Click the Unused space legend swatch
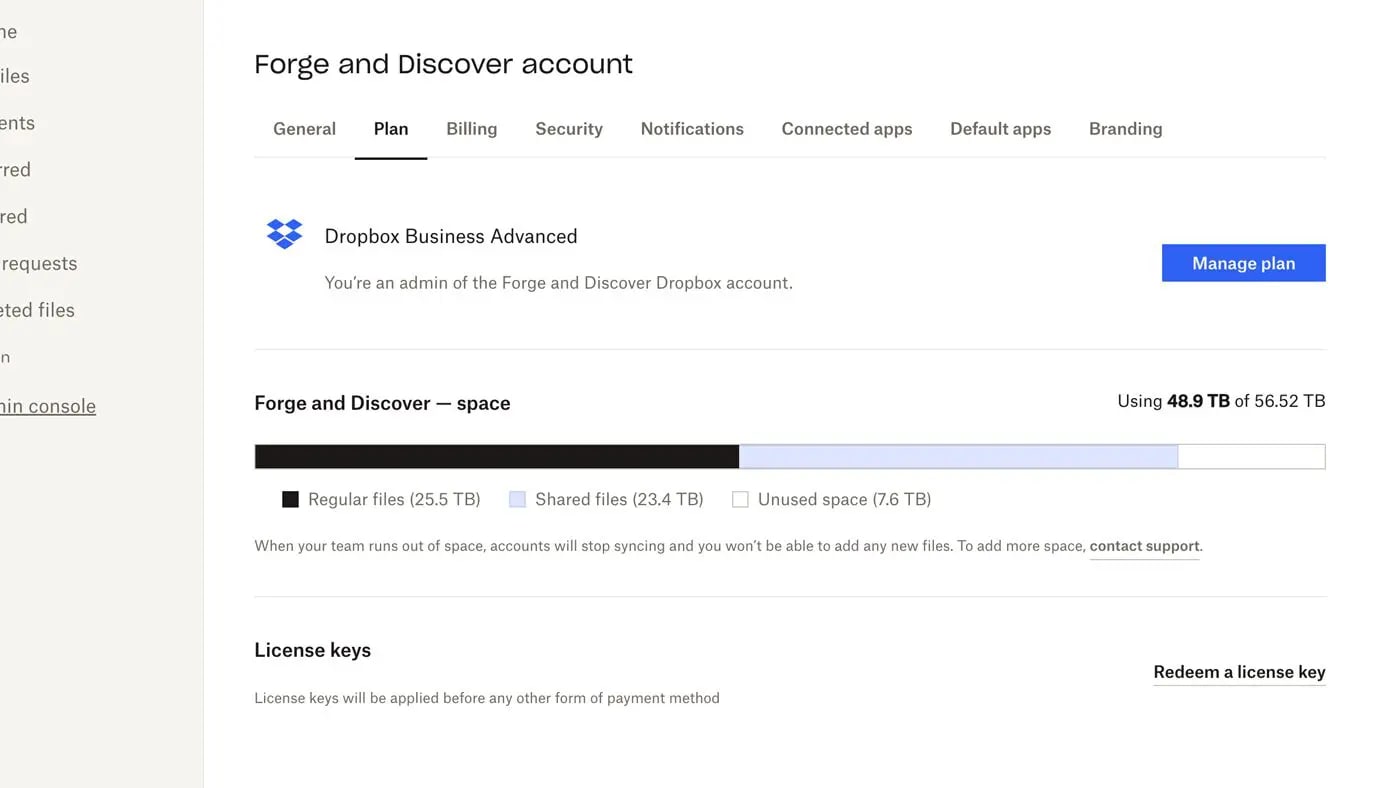 pos(740,498)
